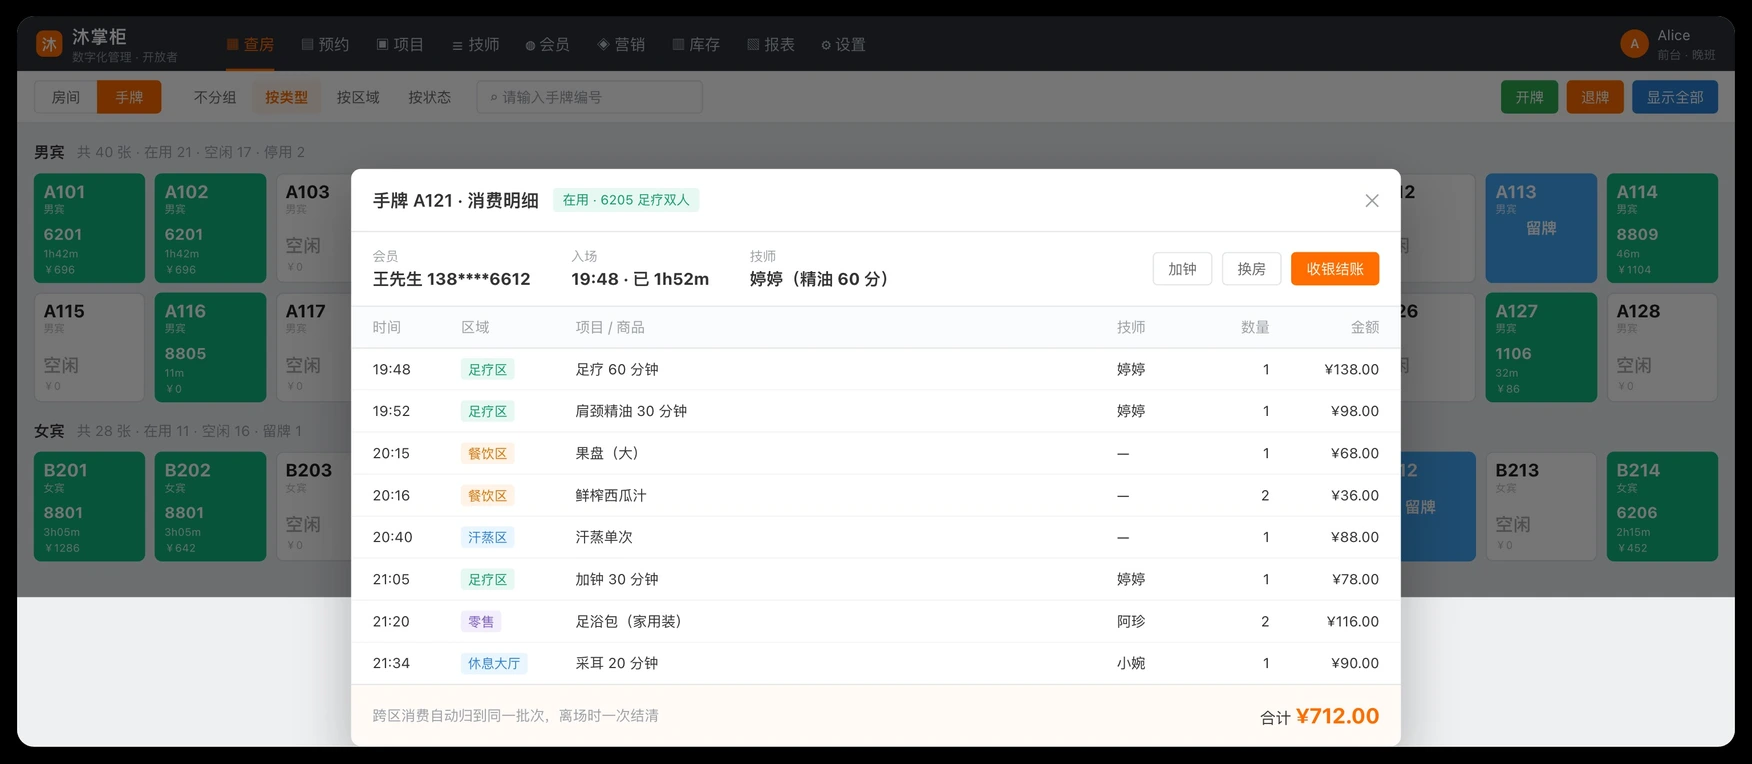Open the idle wristband card A115
The image size is (1752, 764).
[89, 347]
